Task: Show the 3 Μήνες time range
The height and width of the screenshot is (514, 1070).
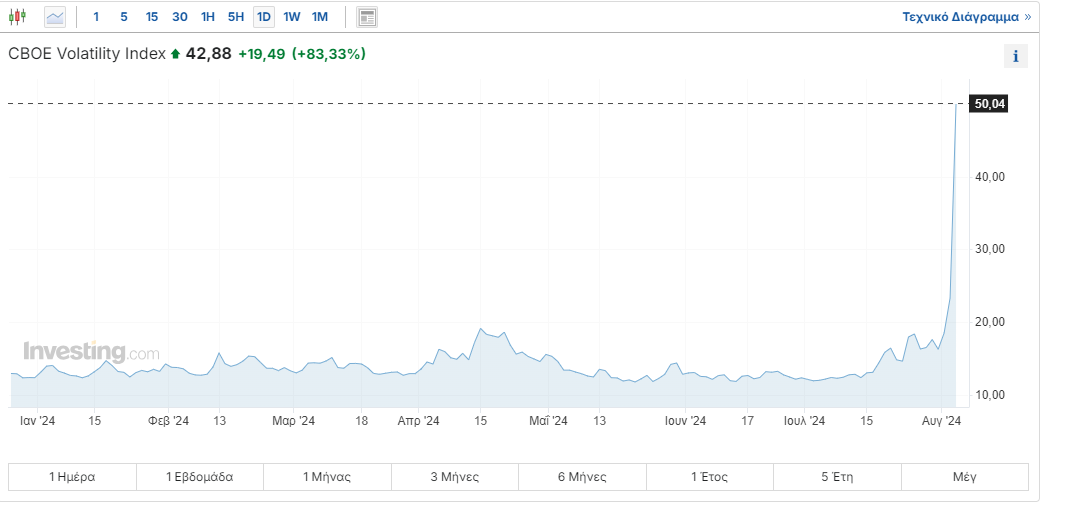Action: coord(455,477)
